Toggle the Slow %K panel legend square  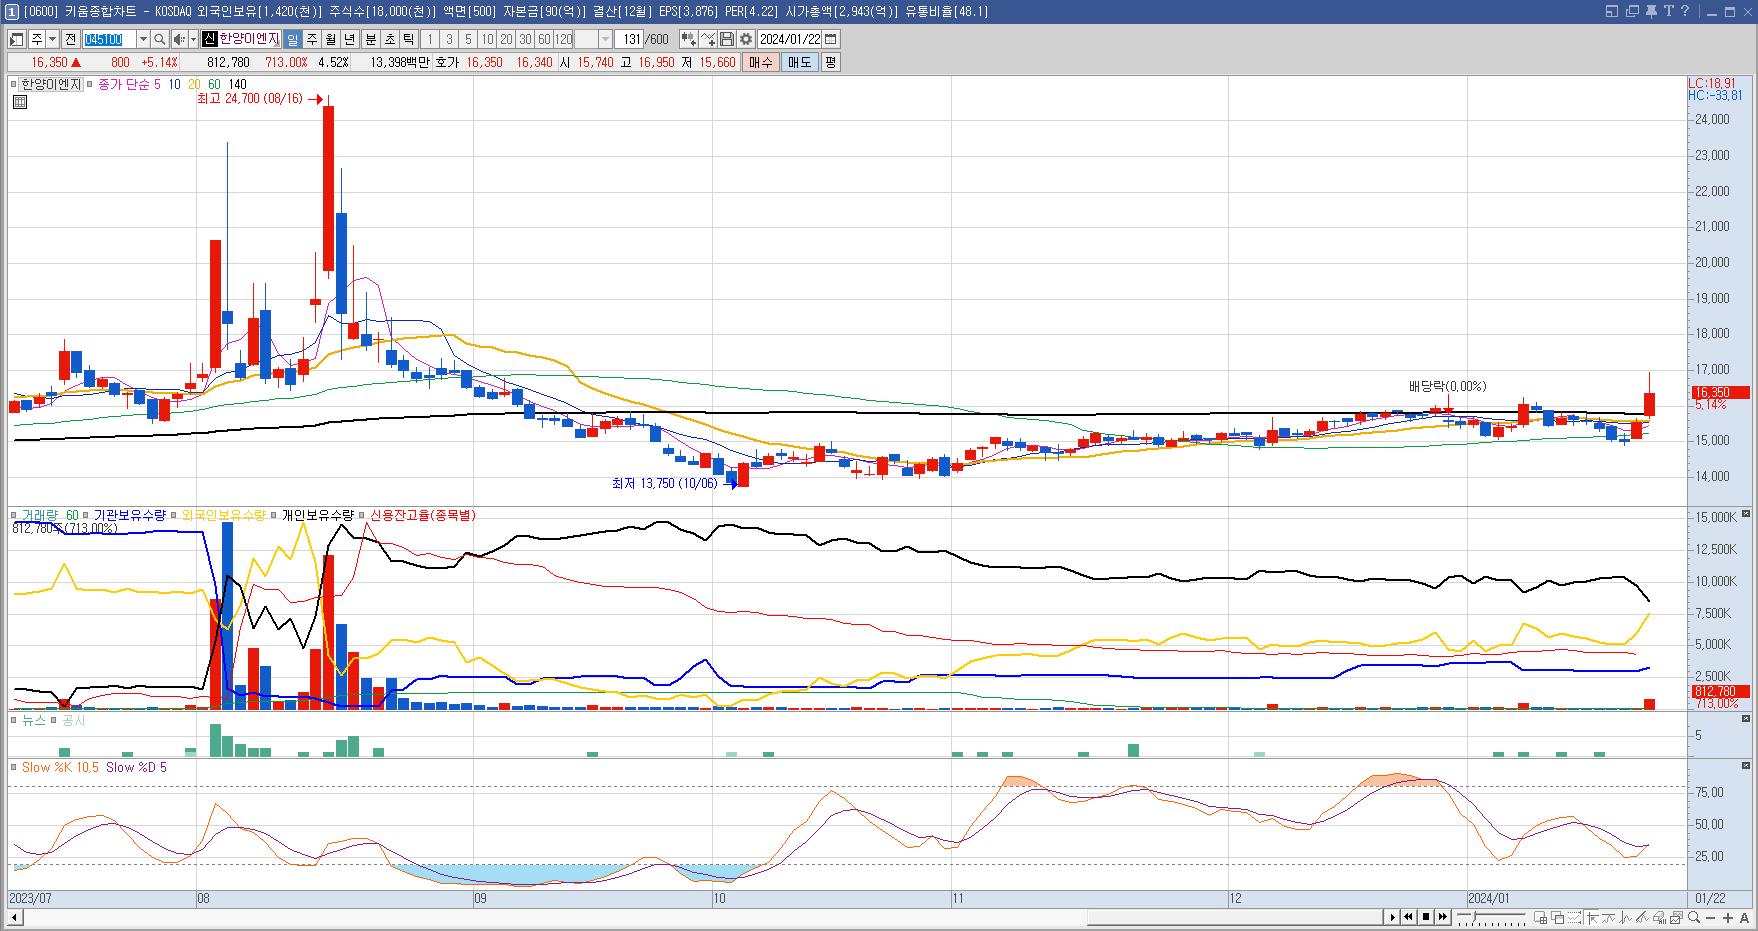(x=14, y=767)
